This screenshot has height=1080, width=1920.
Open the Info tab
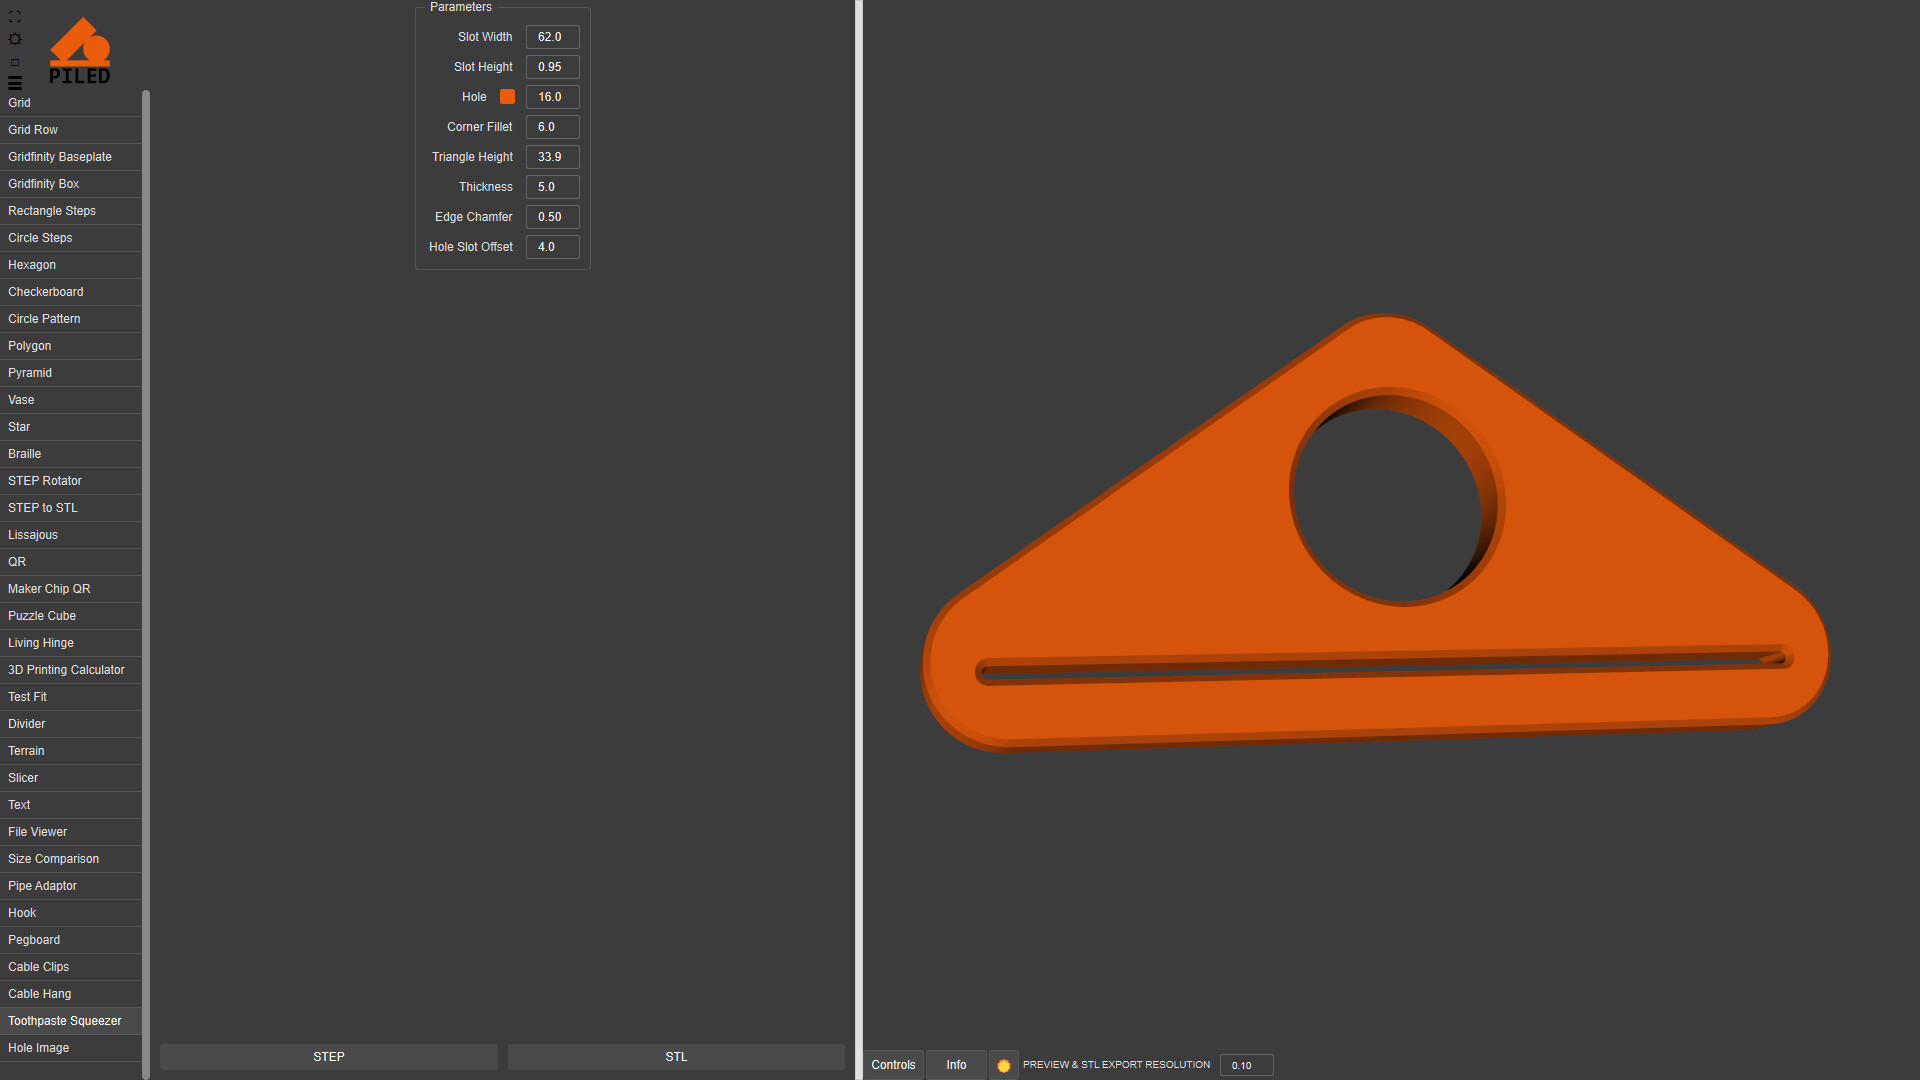[x=956, y=1065]
